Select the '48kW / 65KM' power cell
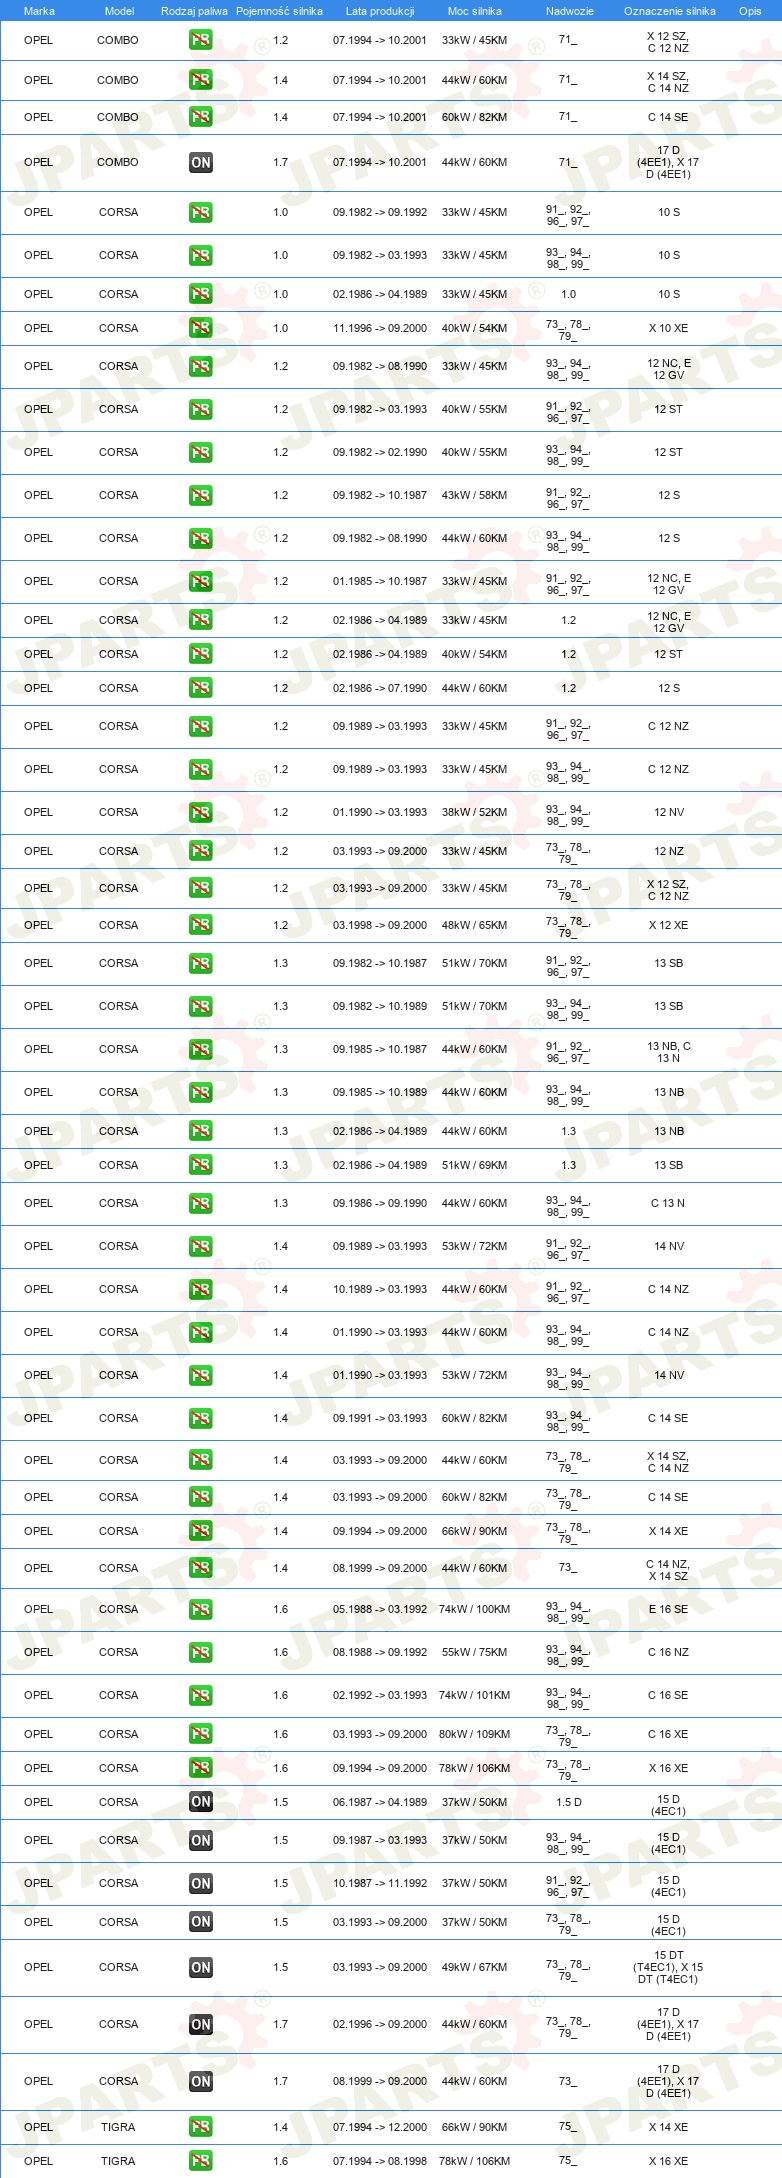Viewport: 782px width, 2178px height. tap(475, 926)
